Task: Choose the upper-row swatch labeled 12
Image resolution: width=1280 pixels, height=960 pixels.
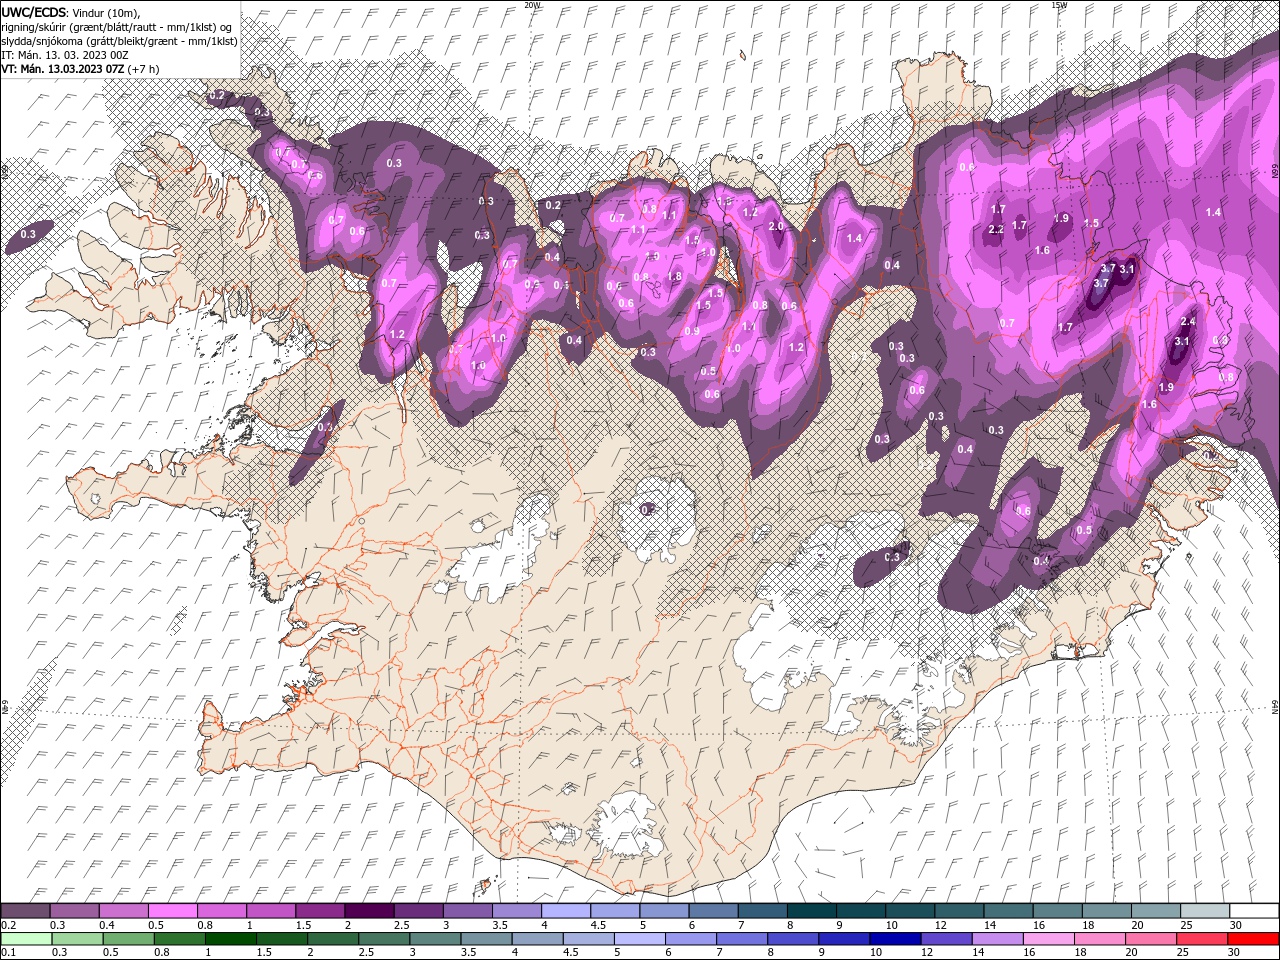Action: click(x=959, y=911)
